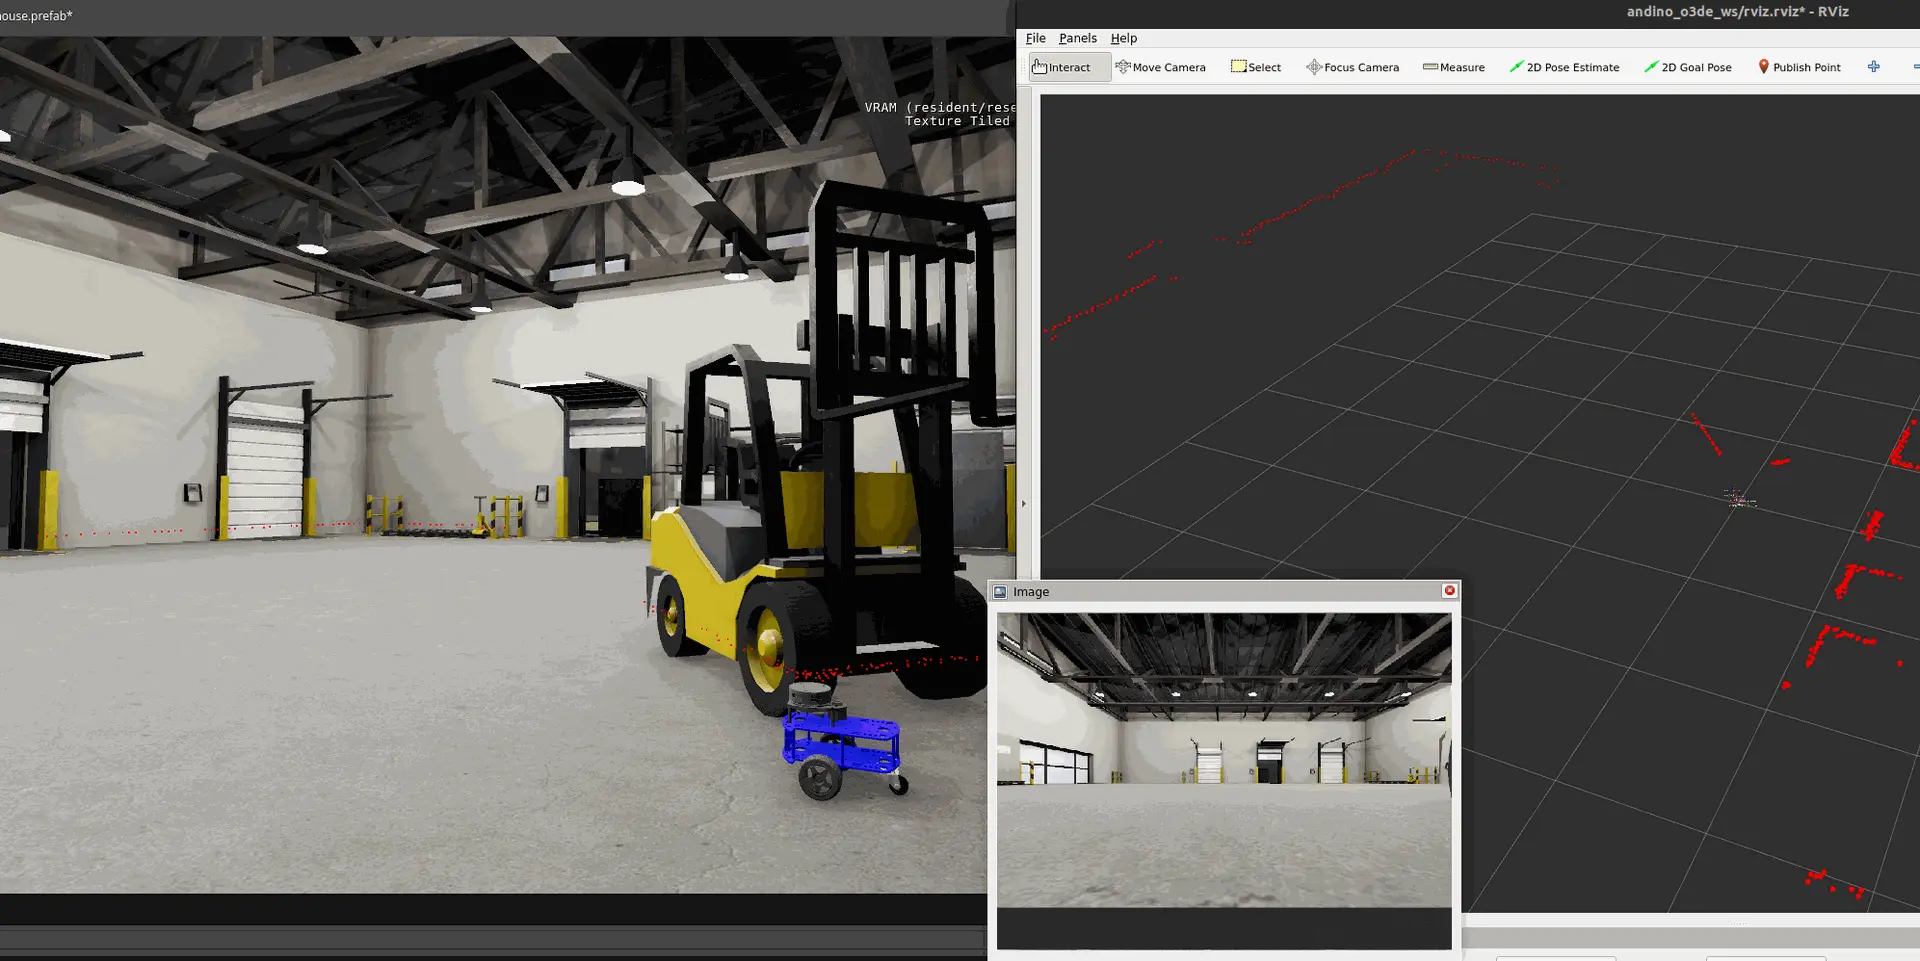Select the 2D Pose Estimate tool
The width and height of the screenshot is (1920, 961).
pos(1564,67)
